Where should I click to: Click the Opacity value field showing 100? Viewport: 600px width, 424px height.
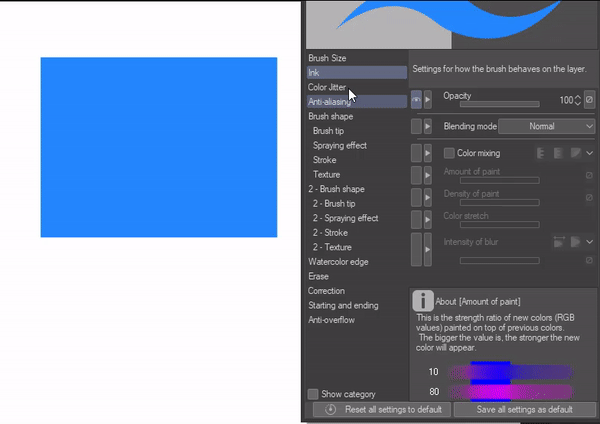click(566, 100)
